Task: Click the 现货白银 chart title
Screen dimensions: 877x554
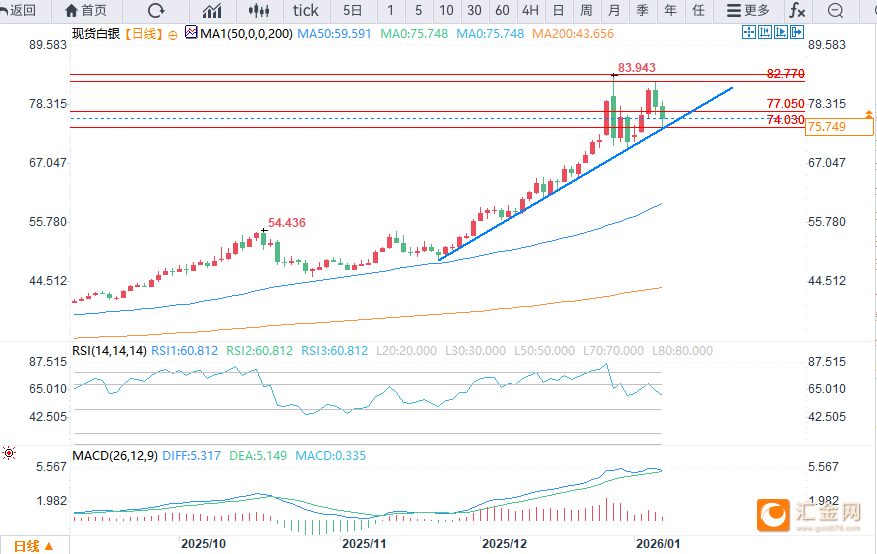Action: tap(96, 34)
